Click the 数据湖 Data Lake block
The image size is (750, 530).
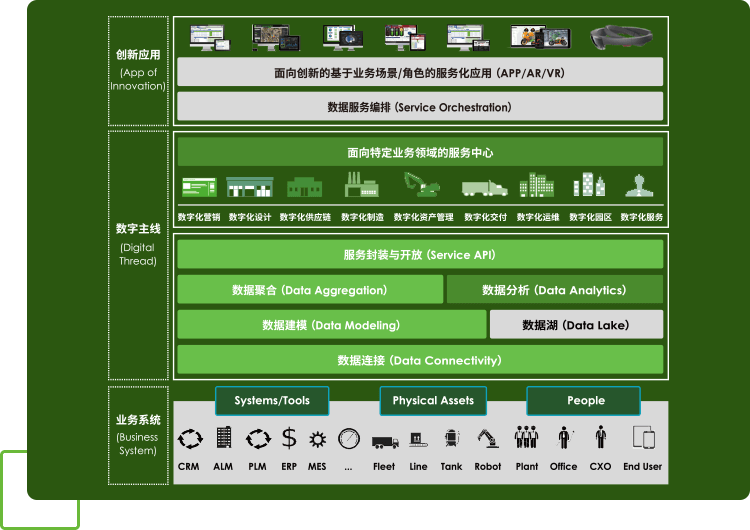coord(576,325)
